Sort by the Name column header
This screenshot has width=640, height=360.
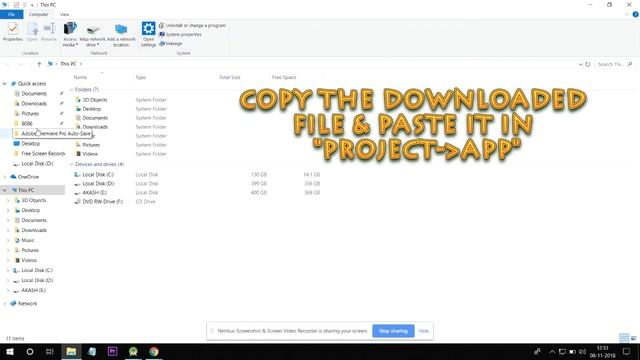pos(80,77)
